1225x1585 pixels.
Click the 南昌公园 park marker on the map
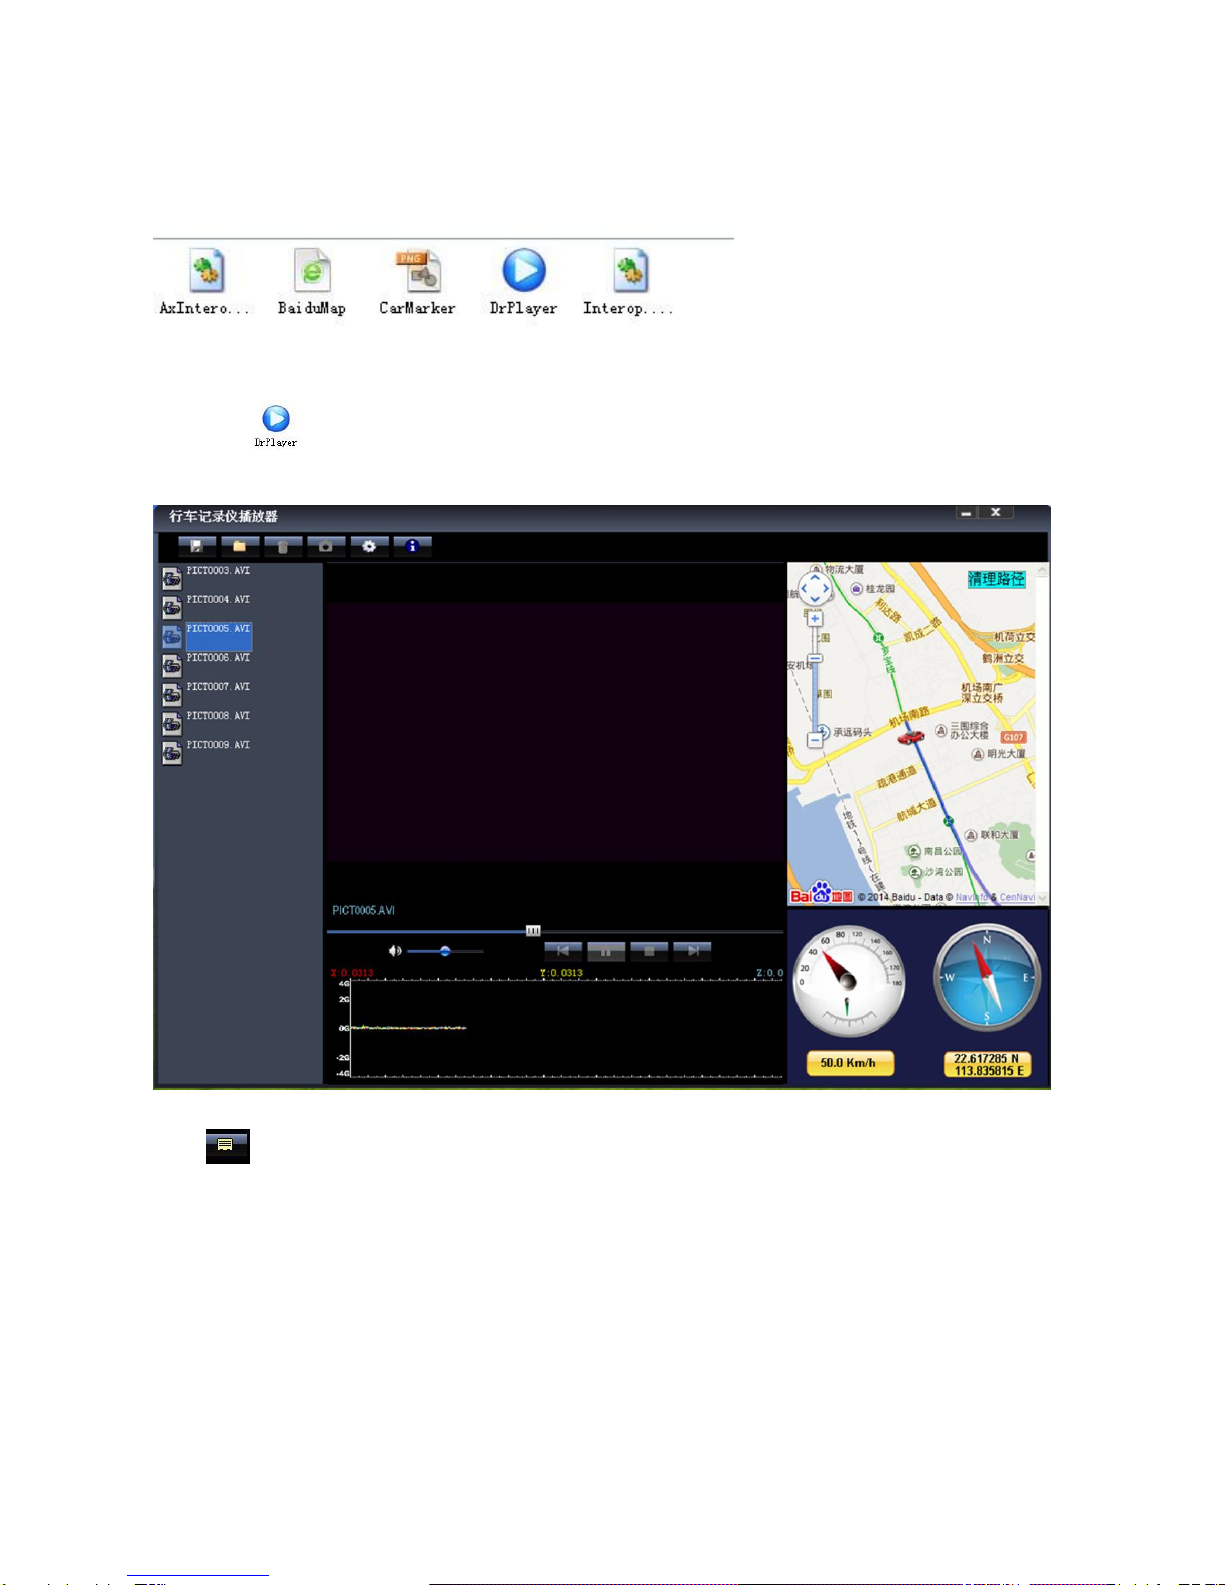click(935, 851)
